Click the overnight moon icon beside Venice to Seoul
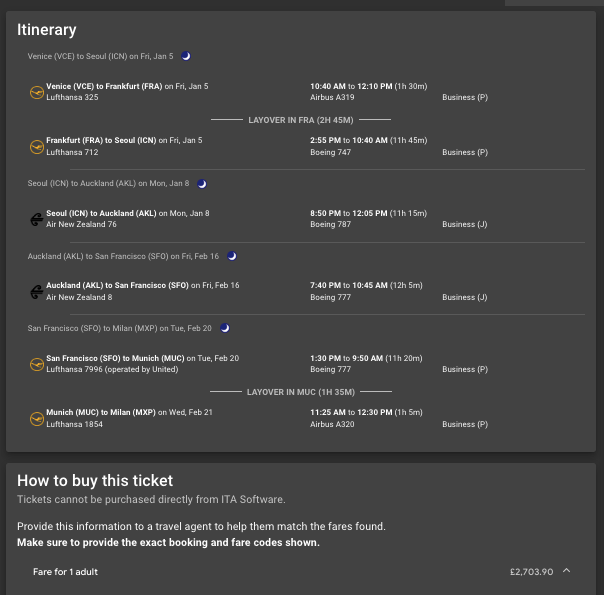This screenshot has width=604, height=595. pos(186,56)
